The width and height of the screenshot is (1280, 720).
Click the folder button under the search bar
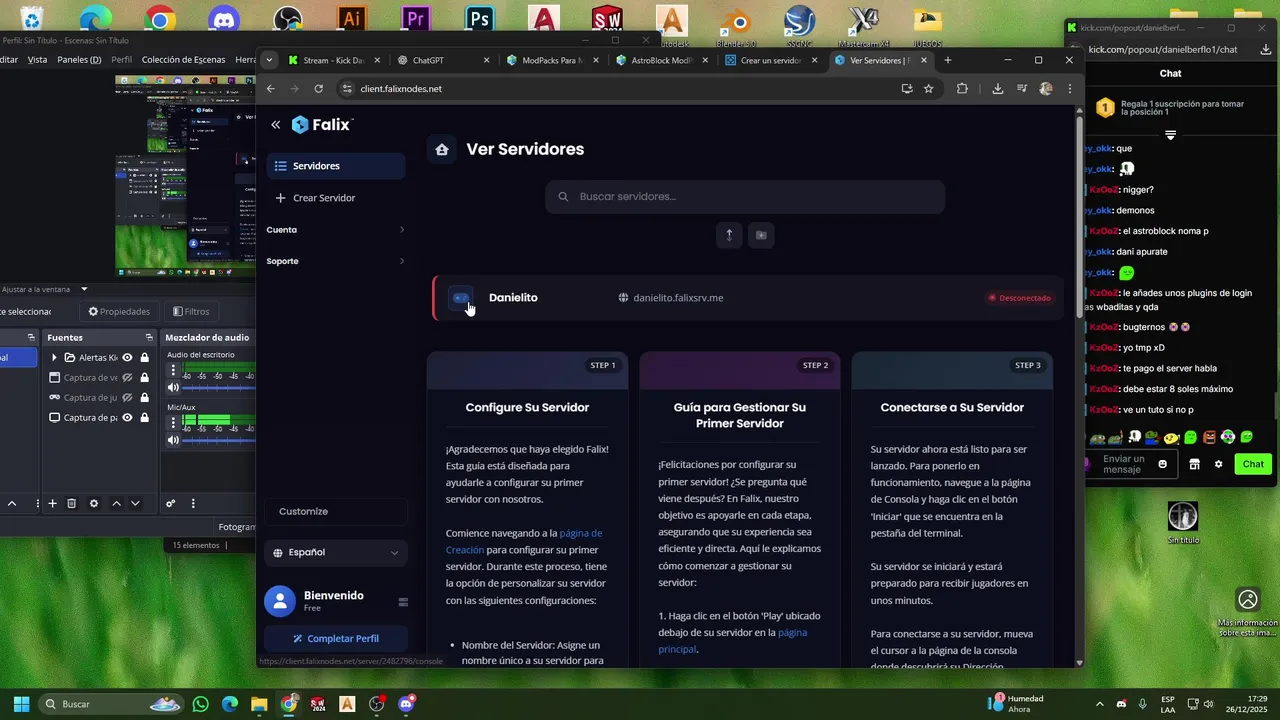pos(761,235)
